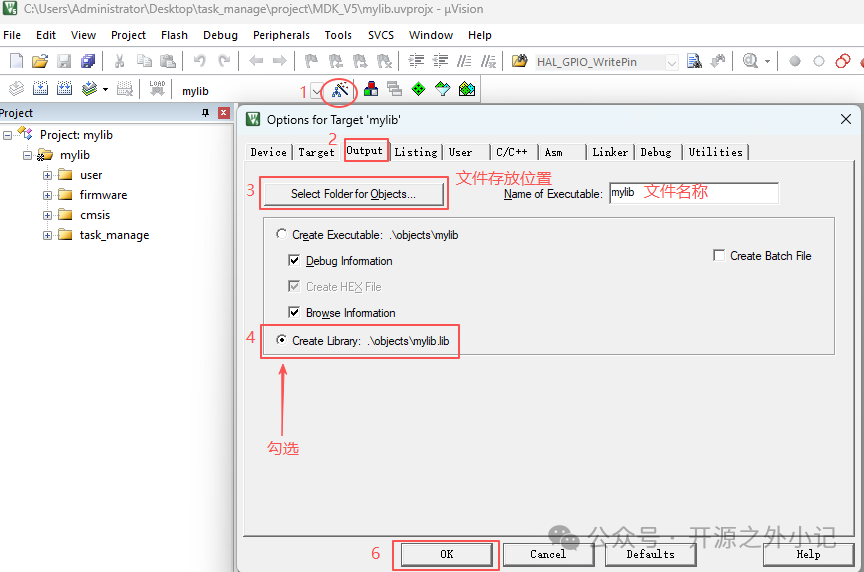
Task: Redo the last edit
Action: (224, 61)
